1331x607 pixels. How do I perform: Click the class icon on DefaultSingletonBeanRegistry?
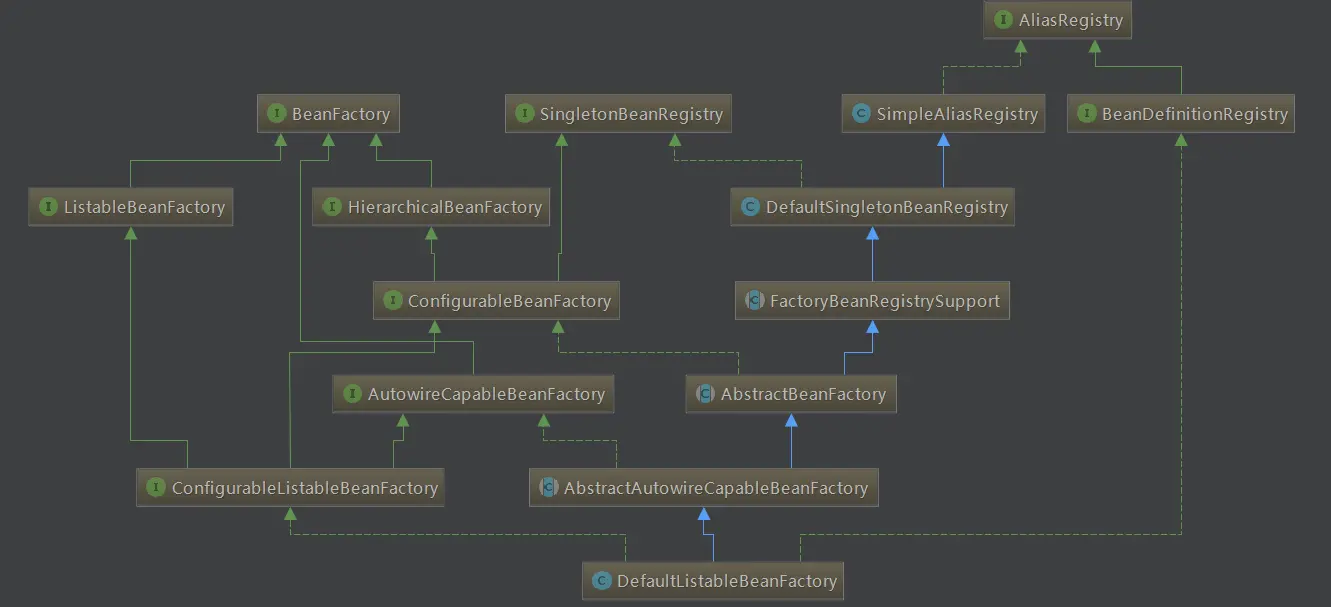point(749,208)
